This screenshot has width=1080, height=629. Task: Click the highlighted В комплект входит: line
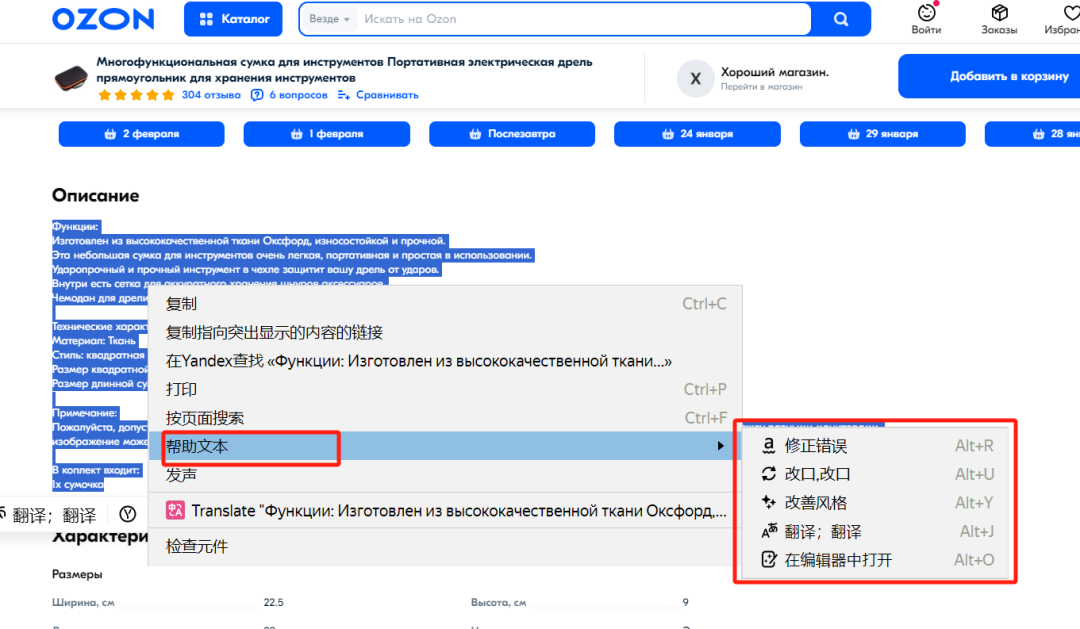pos(96,470)
